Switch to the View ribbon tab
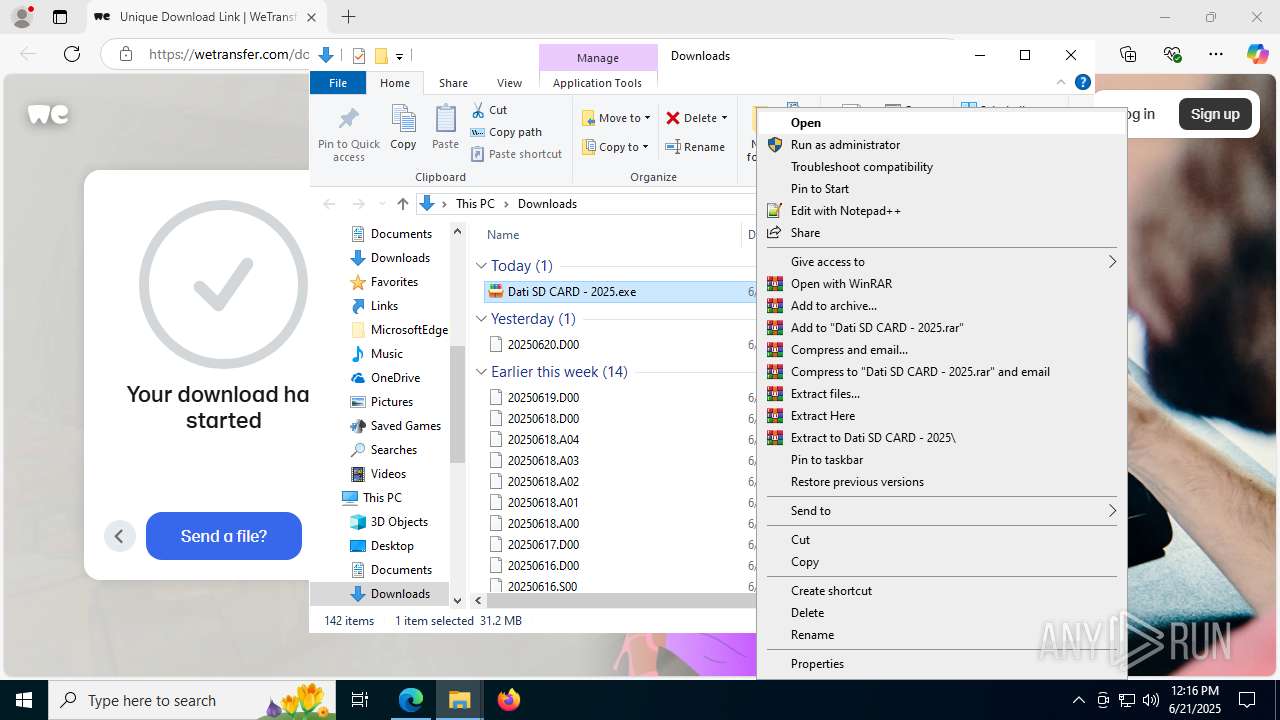 (509, 83)
